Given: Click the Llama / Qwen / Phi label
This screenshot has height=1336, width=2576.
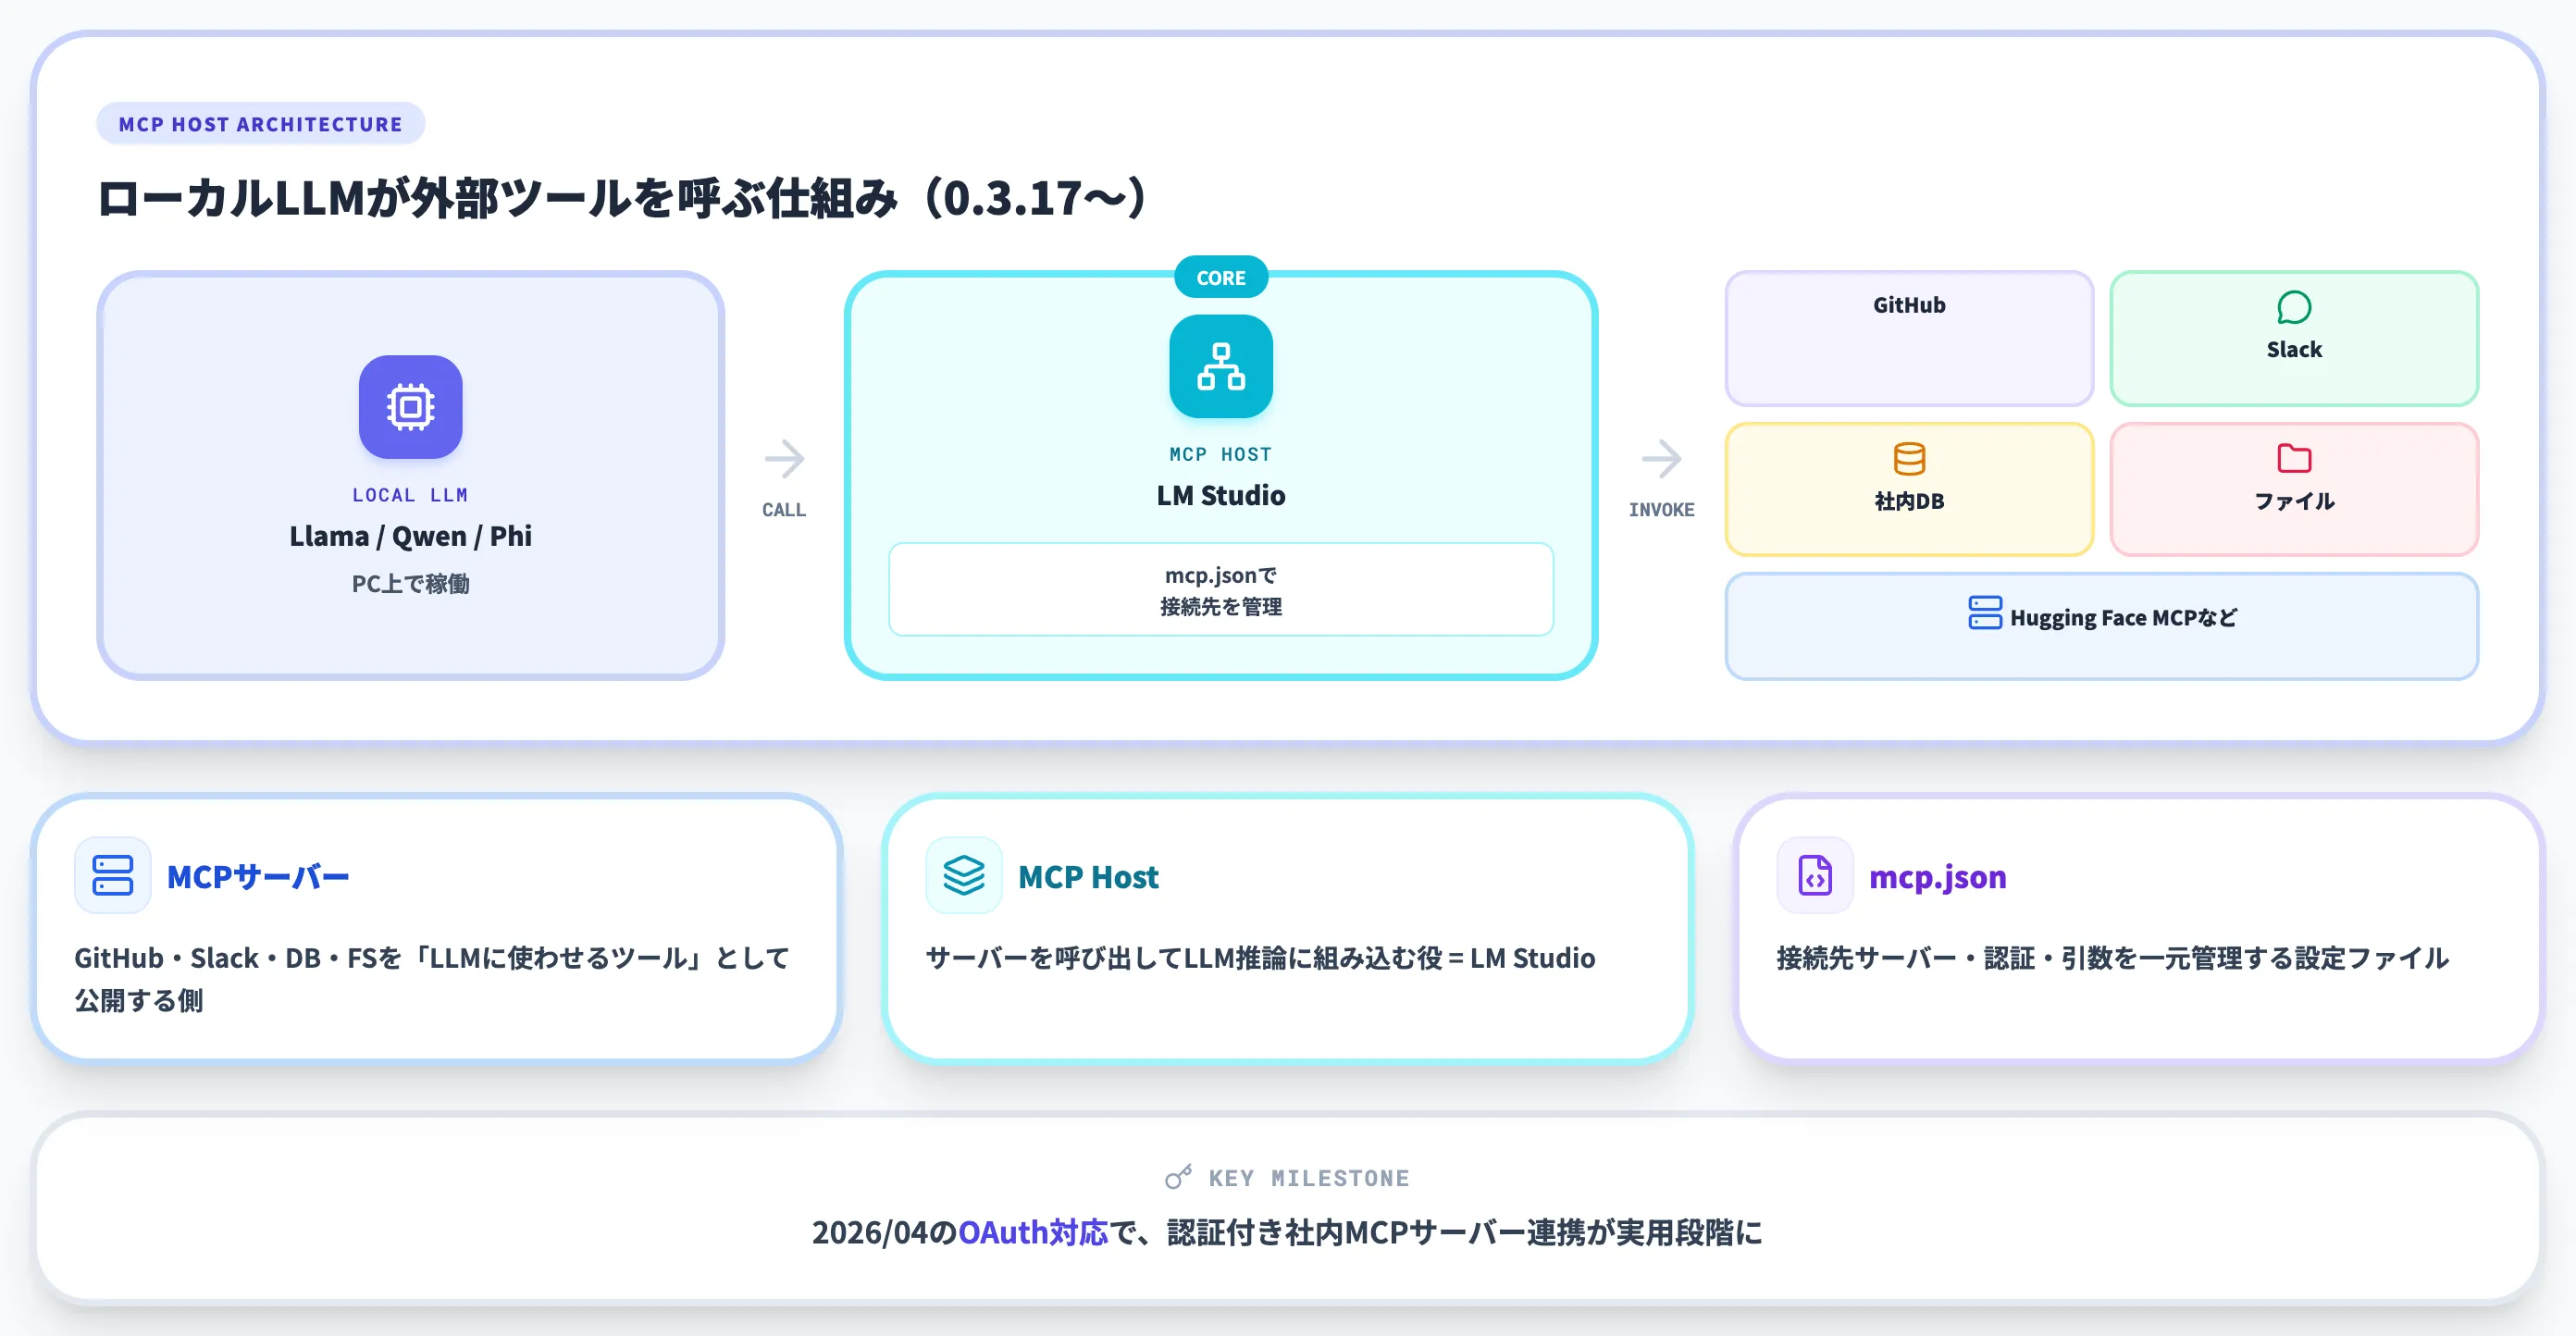Looking at the screenshot, I should (410, 536).
